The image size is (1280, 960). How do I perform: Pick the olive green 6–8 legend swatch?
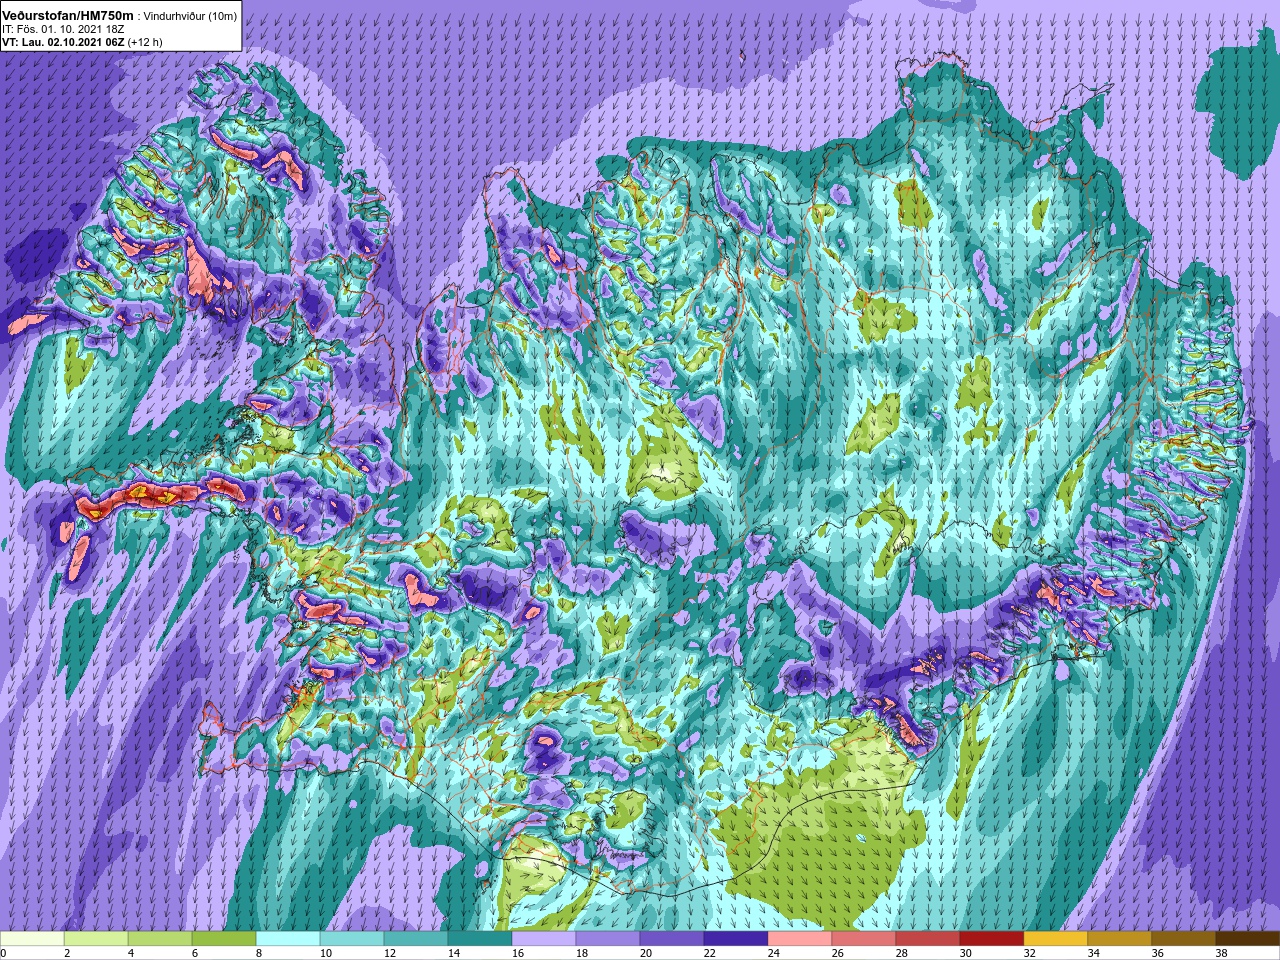click(224, 939)
